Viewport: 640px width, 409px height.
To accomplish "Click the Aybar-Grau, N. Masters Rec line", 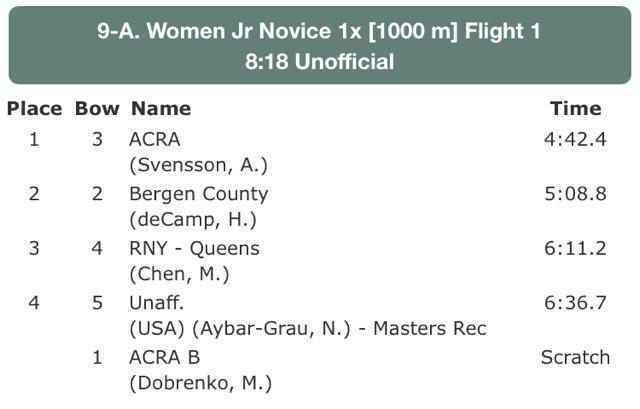I will [x=307, y=328].
